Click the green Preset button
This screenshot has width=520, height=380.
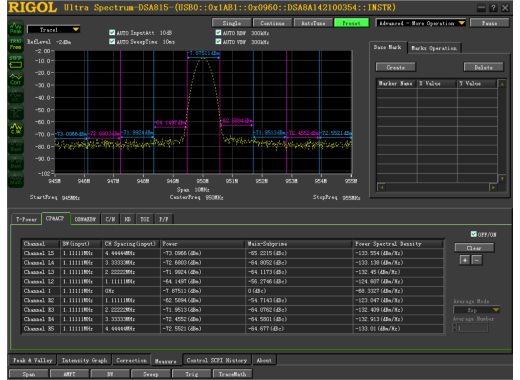click(x=351, y=23)
